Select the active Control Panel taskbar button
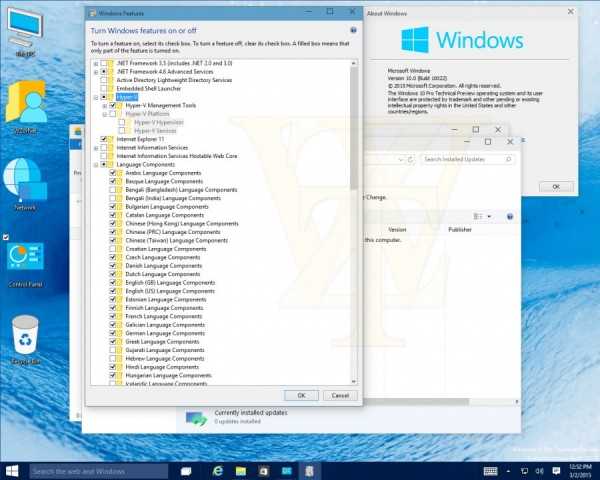 pos(309,471)
